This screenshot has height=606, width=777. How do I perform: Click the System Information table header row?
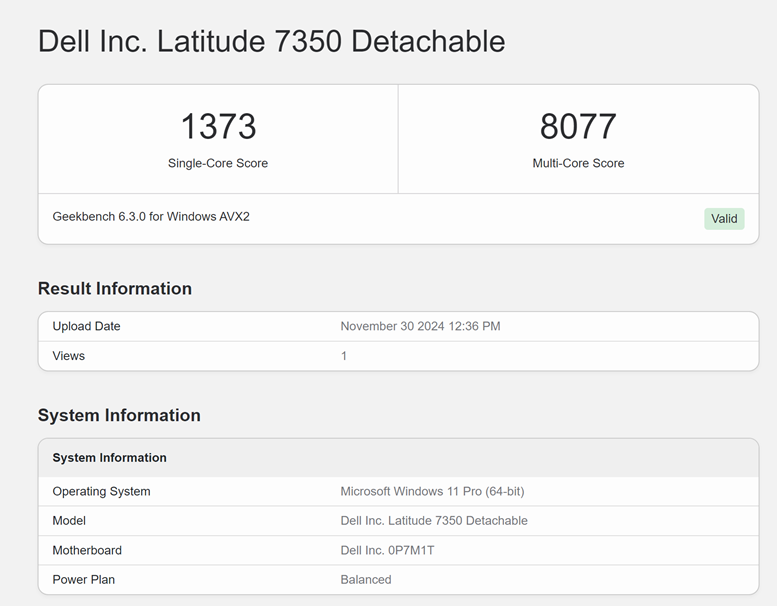click(110, 458)
